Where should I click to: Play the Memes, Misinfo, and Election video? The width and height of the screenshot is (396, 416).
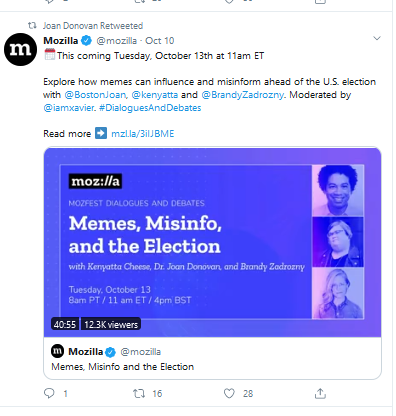coord(212,242)
